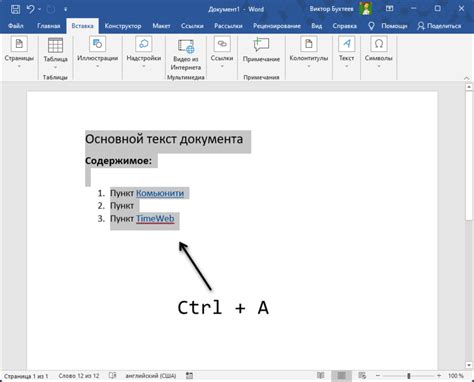Click the zoom out minus button
Viewport: 474px width, 382px height.
pyautogui.click(x=378, y=376)
